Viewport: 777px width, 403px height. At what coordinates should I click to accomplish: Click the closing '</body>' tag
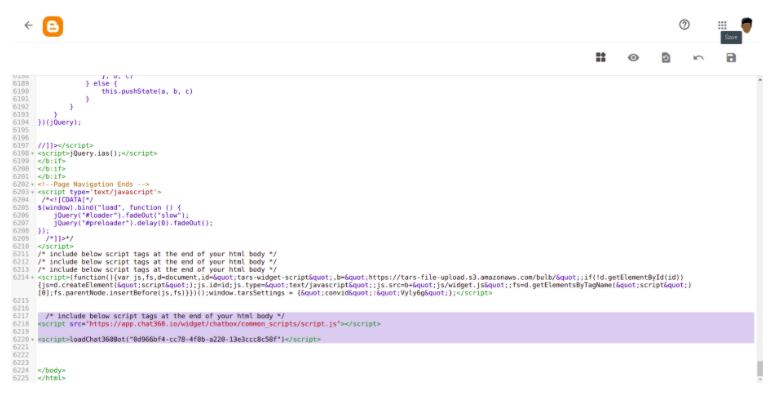[52, 370]
